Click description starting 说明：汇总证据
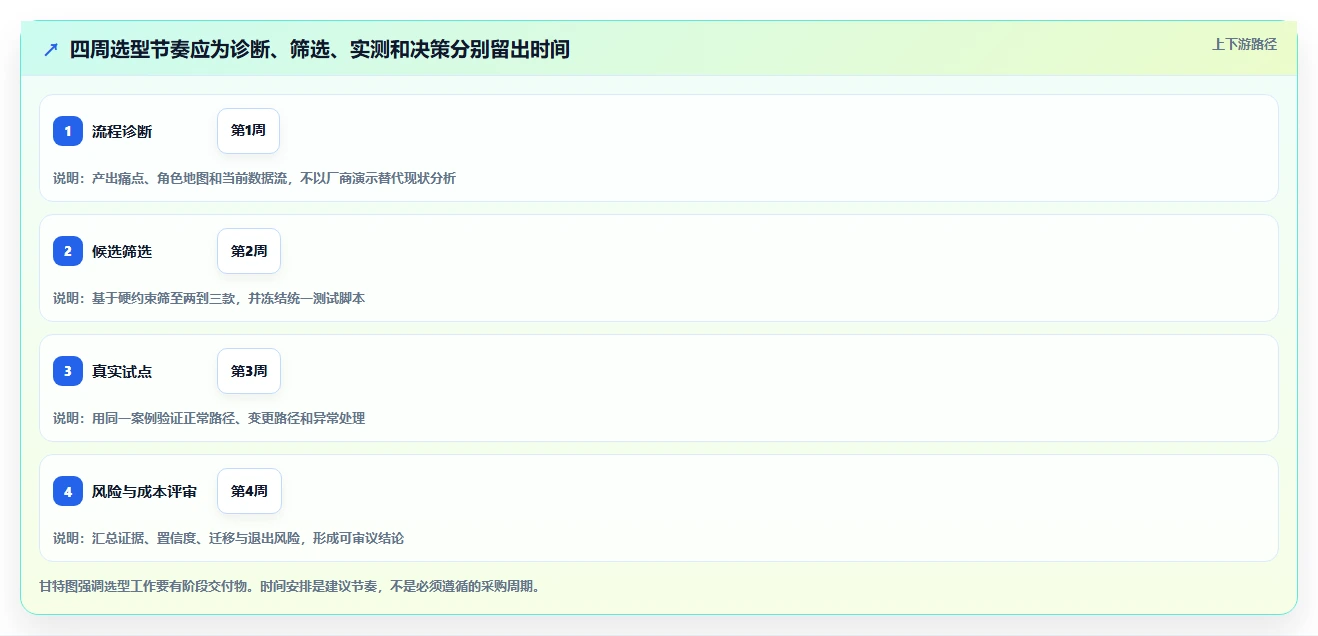 pos(228,538)
